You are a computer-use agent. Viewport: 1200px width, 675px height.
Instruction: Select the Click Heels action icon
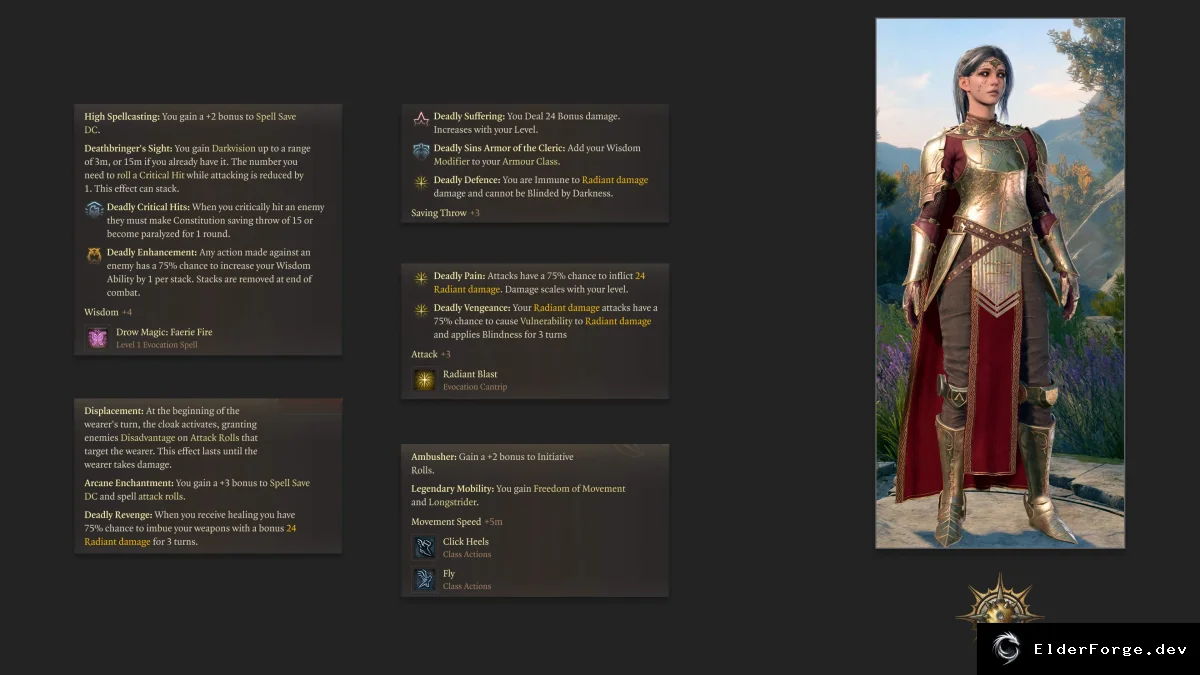click(x=424, y=547)
